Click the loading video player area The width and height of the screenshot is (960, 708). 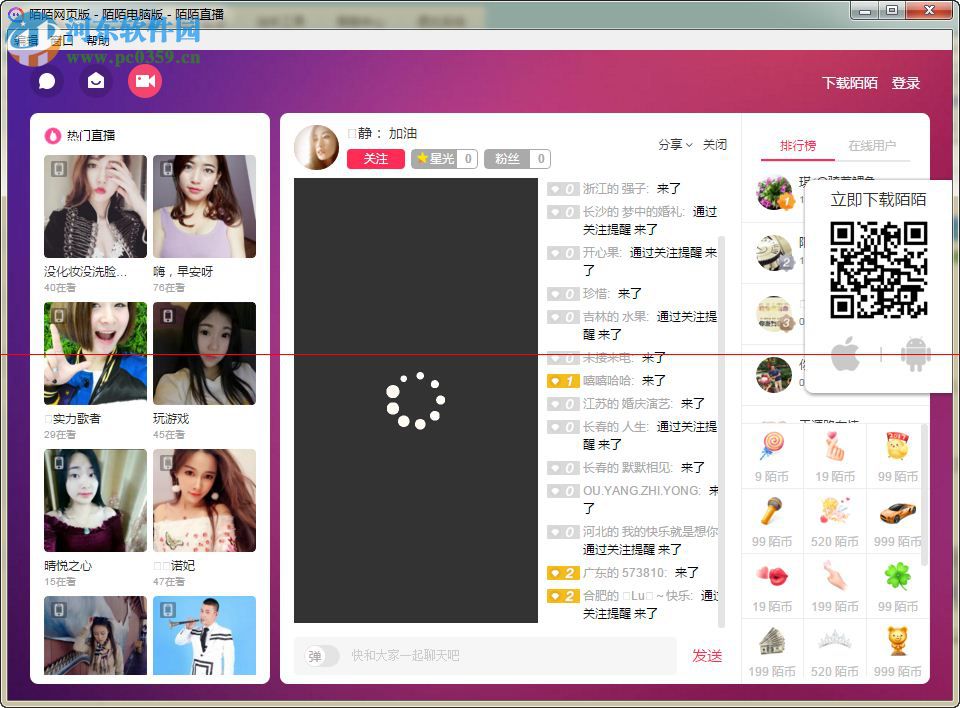(x=416, y=400)
